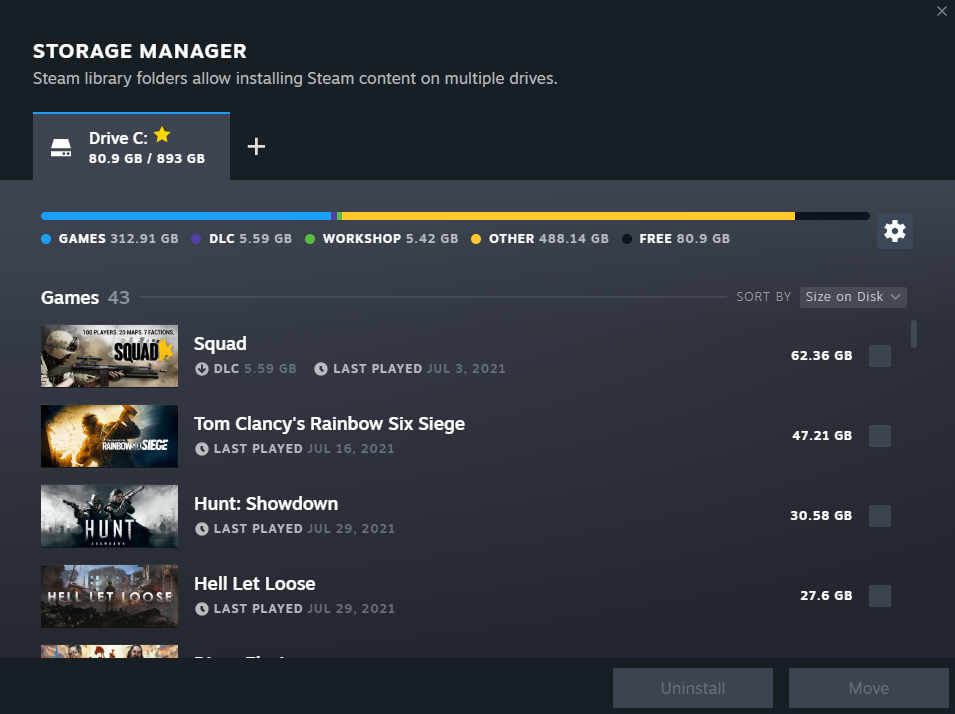Close the Storage Manager window
This screenshot has width=955, height=714.
941,11
